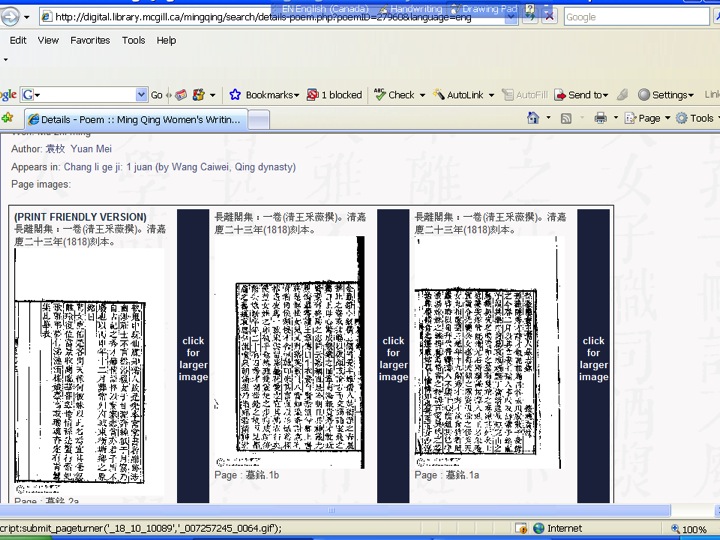720x540 pixels.
Task: Click the Bookmarks star icon
Action: pos(235,95)
